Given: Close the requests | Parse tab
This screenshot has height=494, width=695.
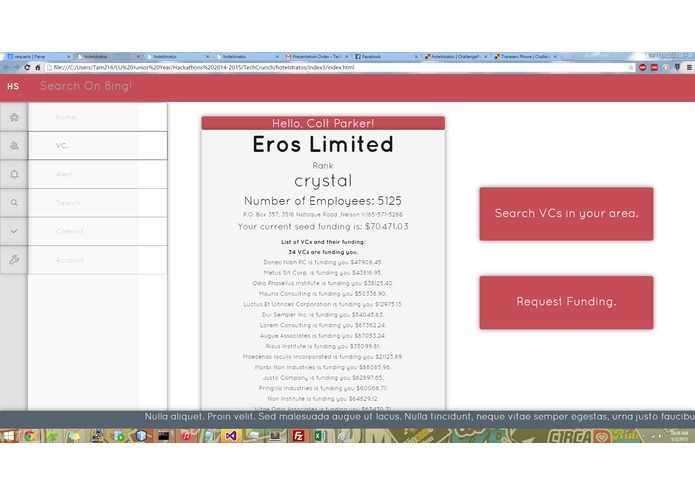Looking at the screenshot, I should tap(69, 57).
